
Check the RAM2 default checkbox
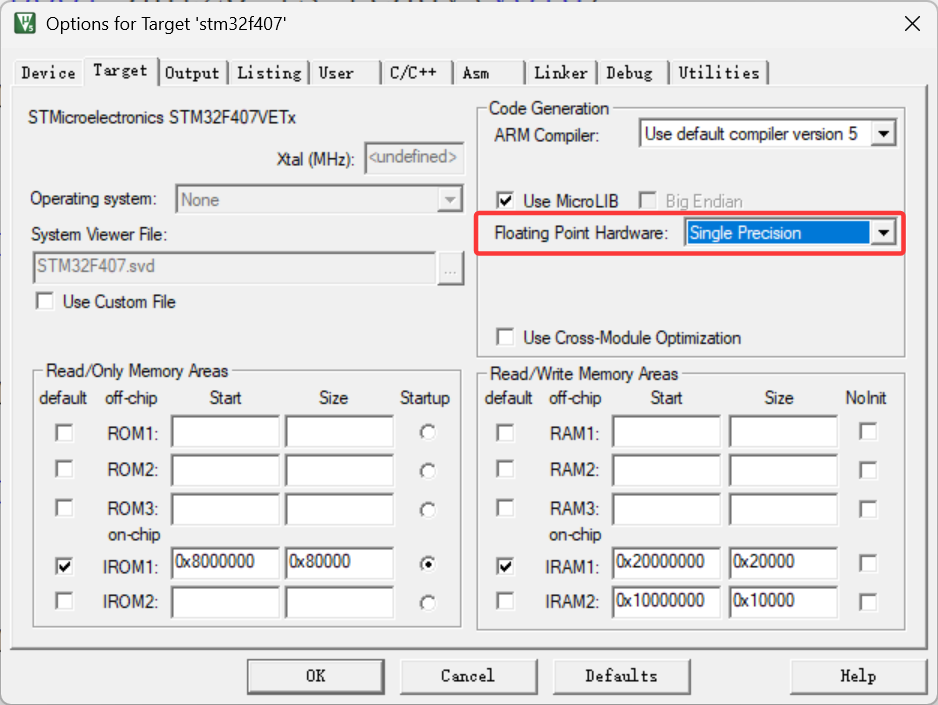click(505, 469)
